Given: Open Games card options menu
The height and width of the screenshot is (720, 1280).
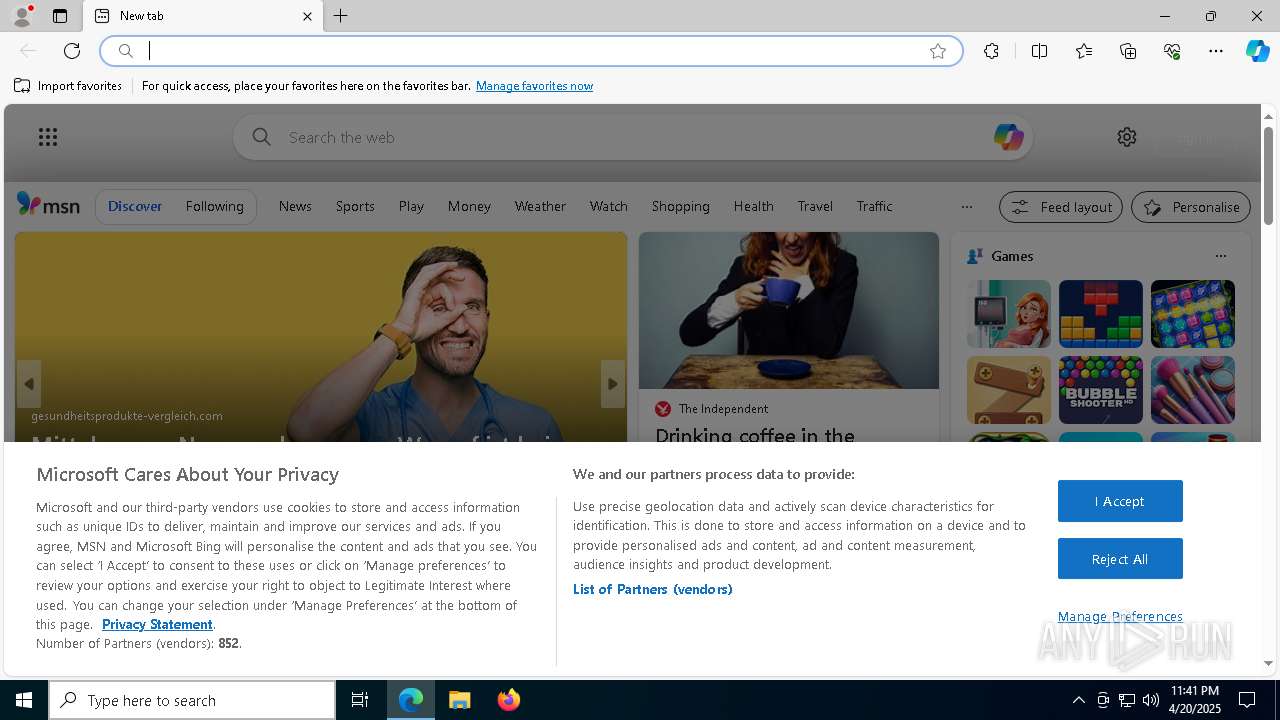Looking at the screenshot, I should [x=1220, y=256].
